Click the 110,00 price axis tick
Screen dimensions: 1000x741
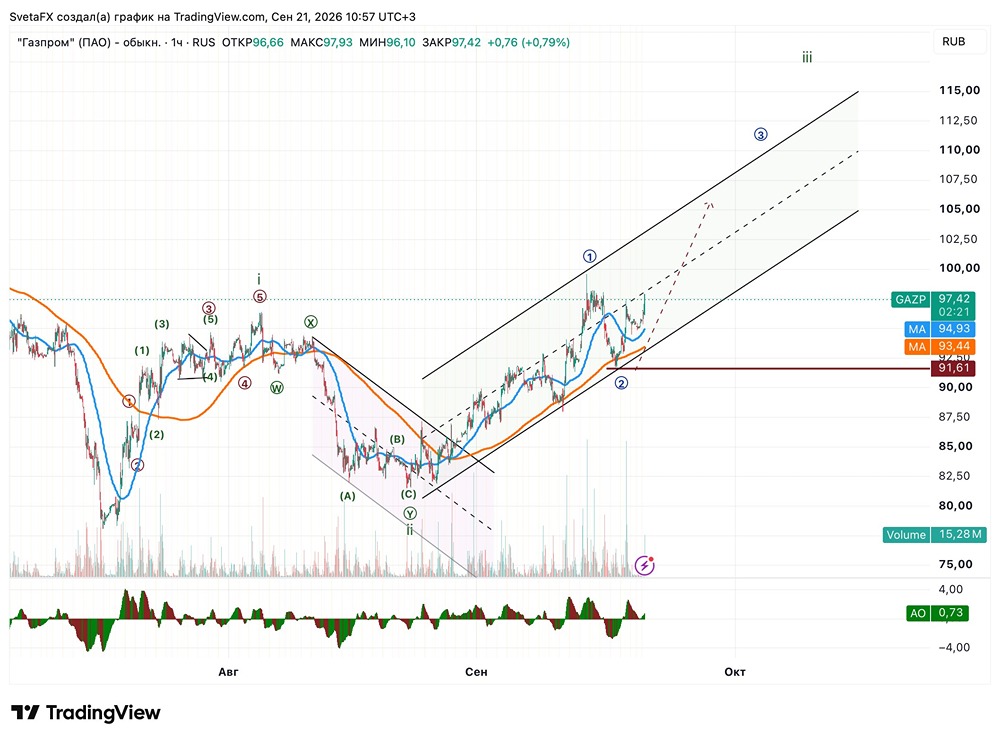[x=959, y=150]
